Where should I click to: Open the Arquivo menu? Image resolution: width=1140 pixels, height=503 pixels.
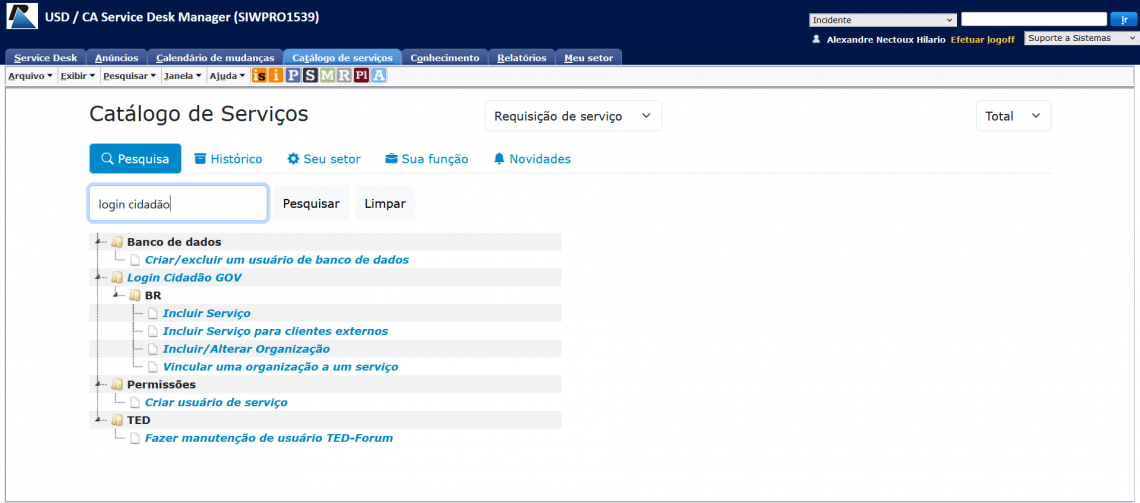(x=30, y=76)
